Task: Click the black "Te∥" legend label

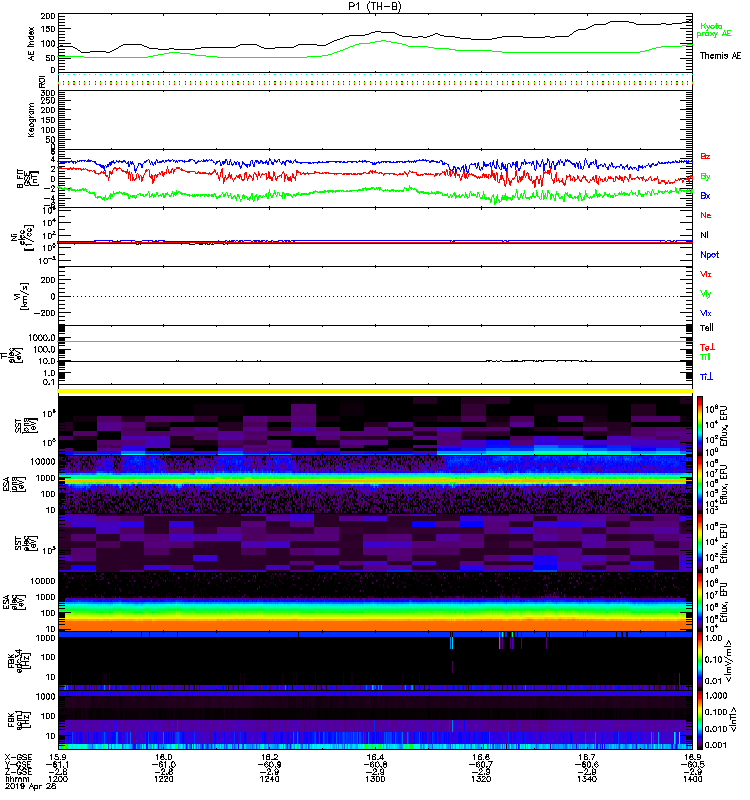Action: pyautogui.click(x=707, y=328)
